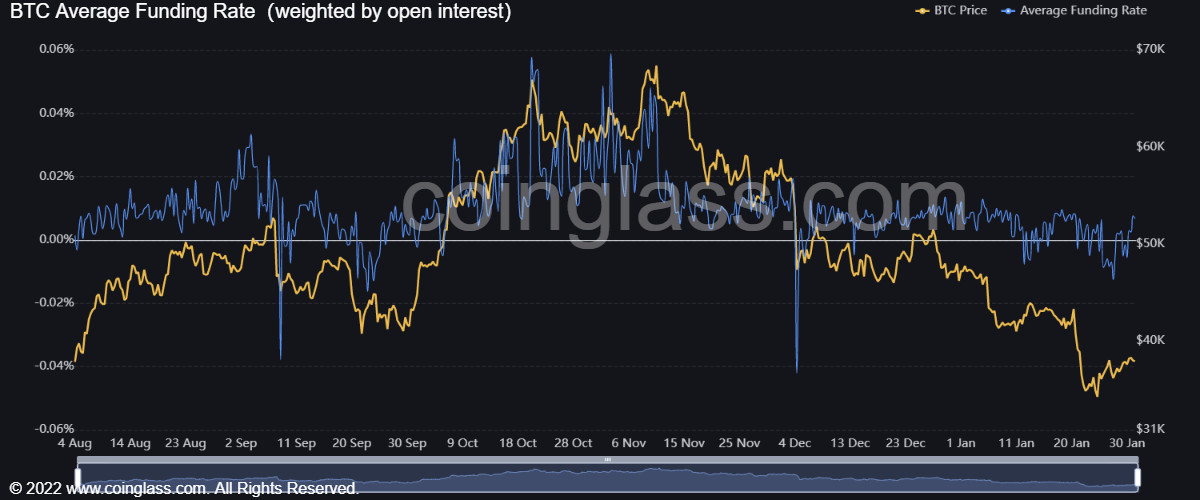Viewport: 1200px width, 500px height.
Task: Click the BTC Average Funding Rate chart title
Action: pyautogui.click(x=260, y=12)
